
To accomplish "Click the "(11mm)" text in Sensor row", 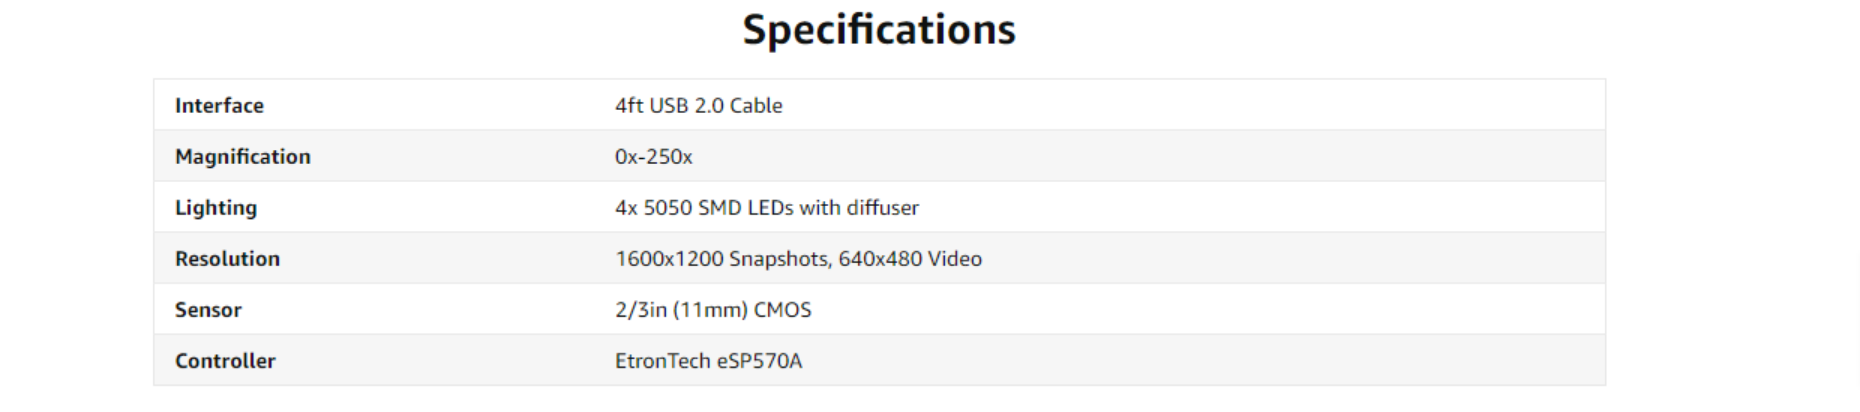I will point(710,310).
